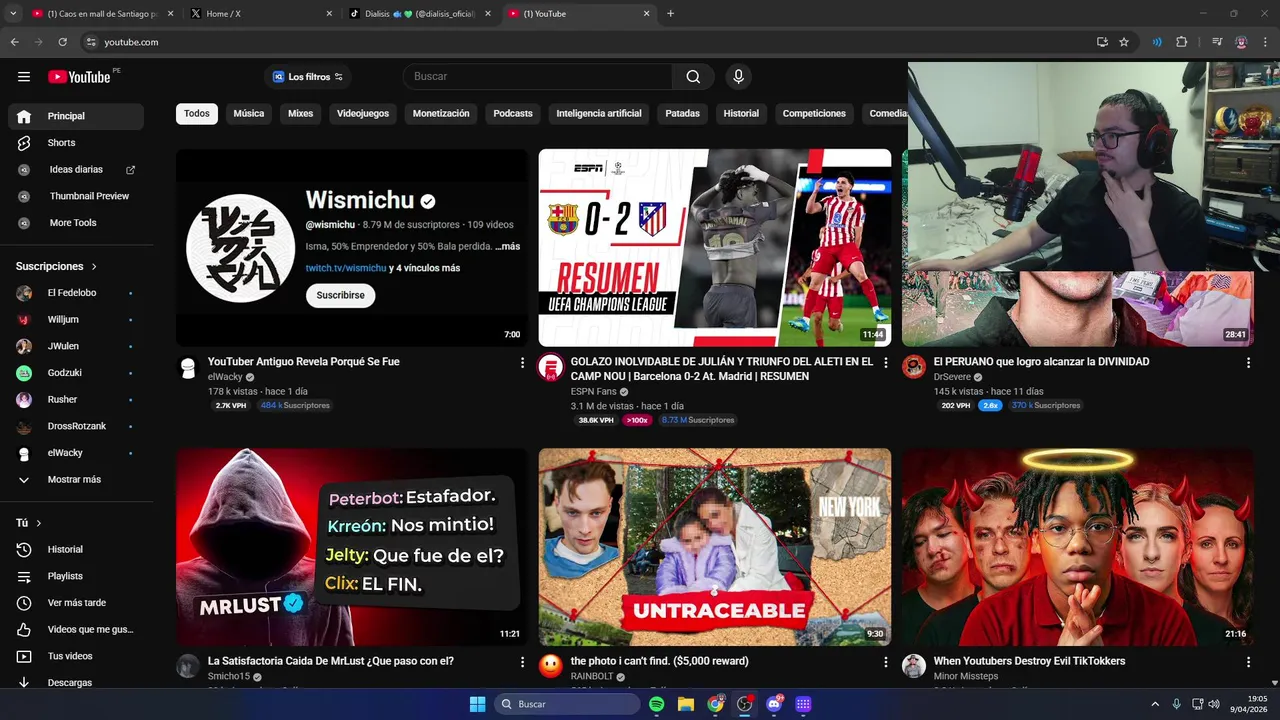Open options menu for MrLust video
The image size is (1280, 720).
pyautogui.click(x=522, y=662)
